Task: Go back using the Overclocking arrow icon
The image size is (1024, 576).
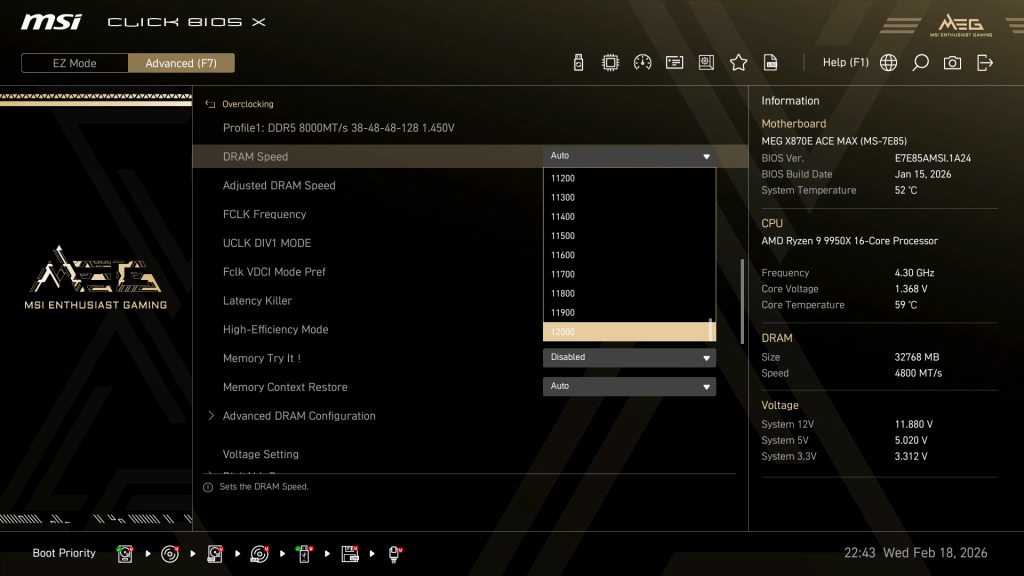Action: (210, 104)
